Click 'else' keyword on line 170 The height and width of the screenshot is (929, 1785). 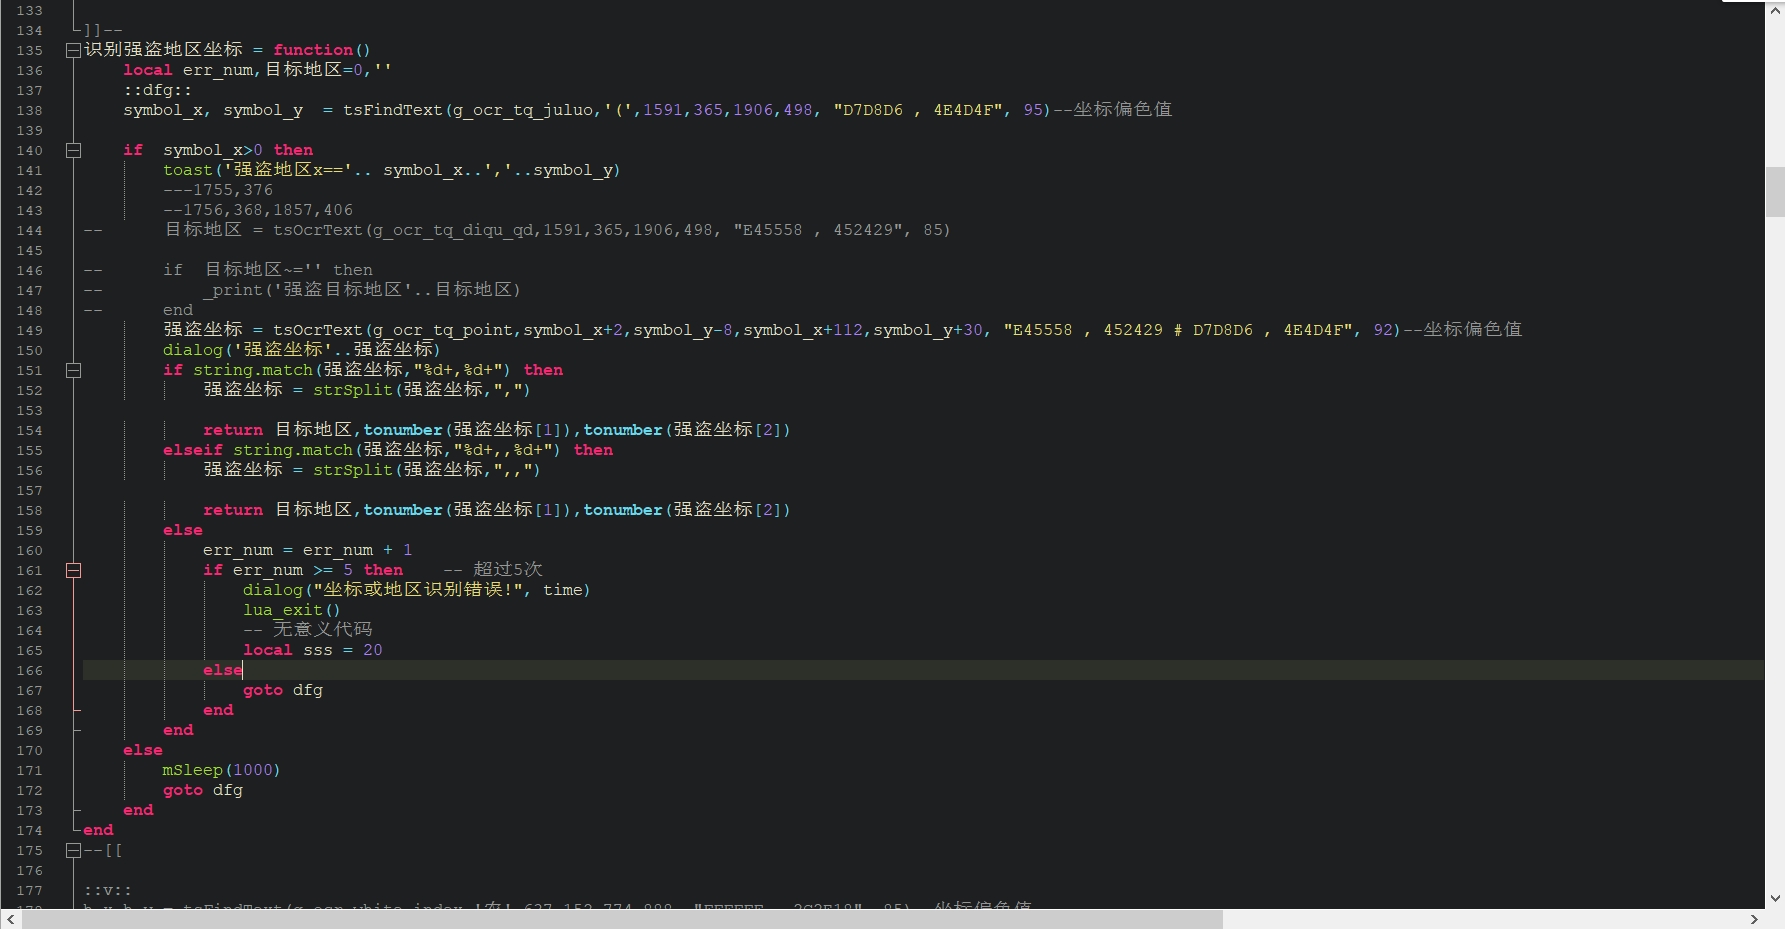(143, 750)
